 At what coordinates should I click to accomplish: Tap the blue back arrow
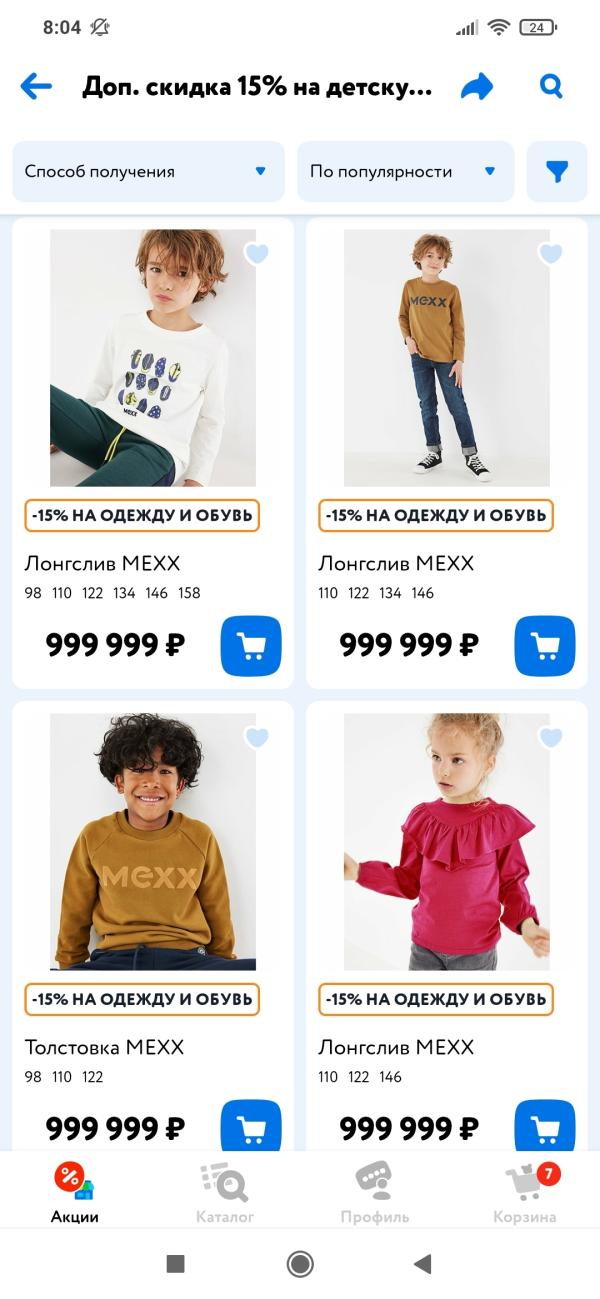click(36, 87)
